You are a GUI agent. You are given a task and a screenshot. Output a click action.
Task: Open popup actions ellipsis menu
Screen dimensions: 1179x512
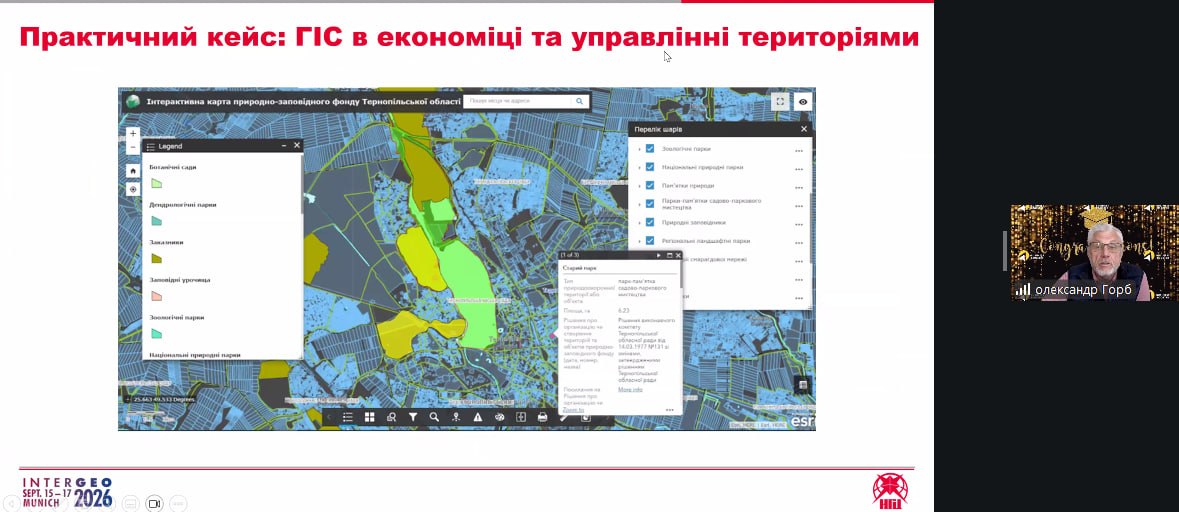(669, 410)
